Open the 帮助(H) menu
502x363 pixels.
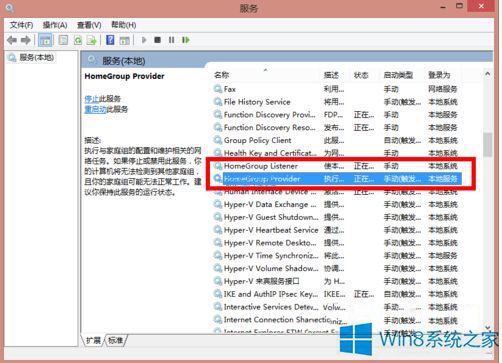tap(123, 25)
